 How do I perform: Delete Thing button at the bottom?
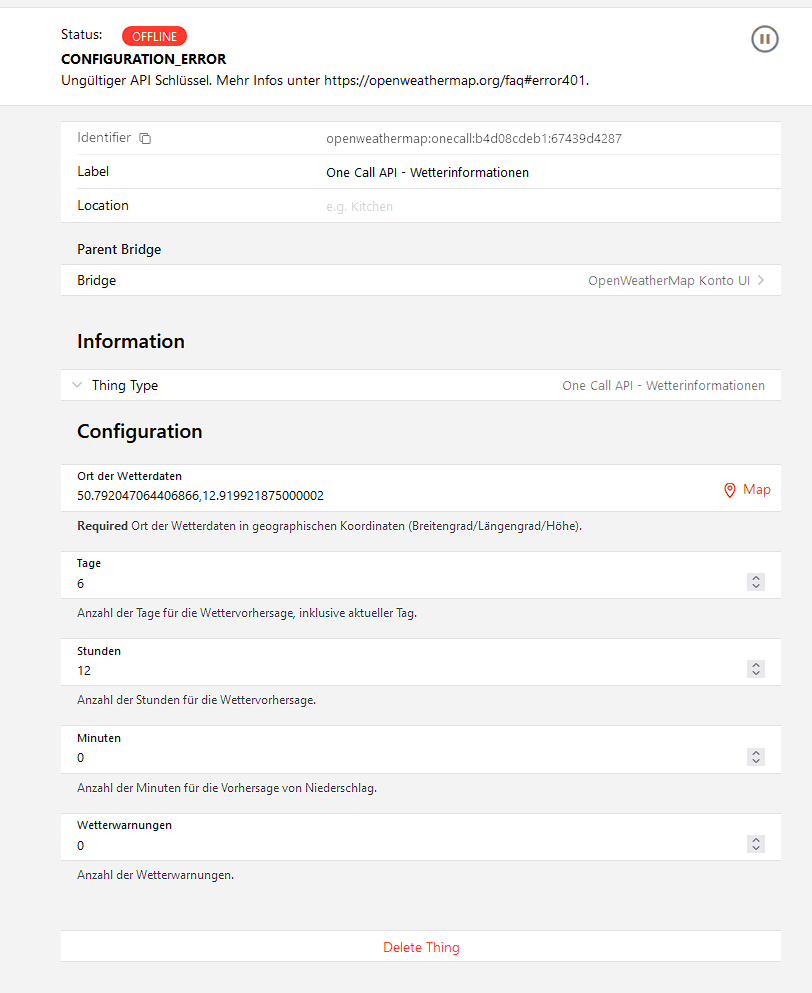click(x=421, y=947)
